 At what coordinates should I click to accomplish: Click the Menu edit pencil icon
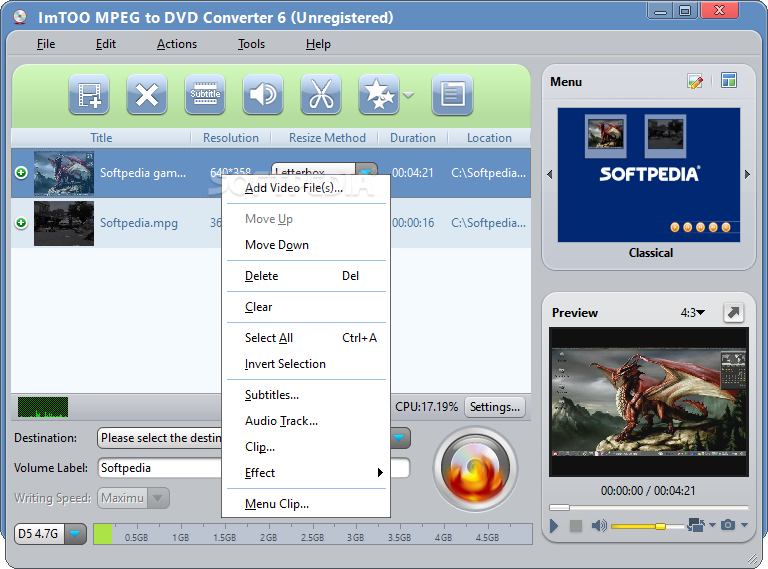(695, 81)
